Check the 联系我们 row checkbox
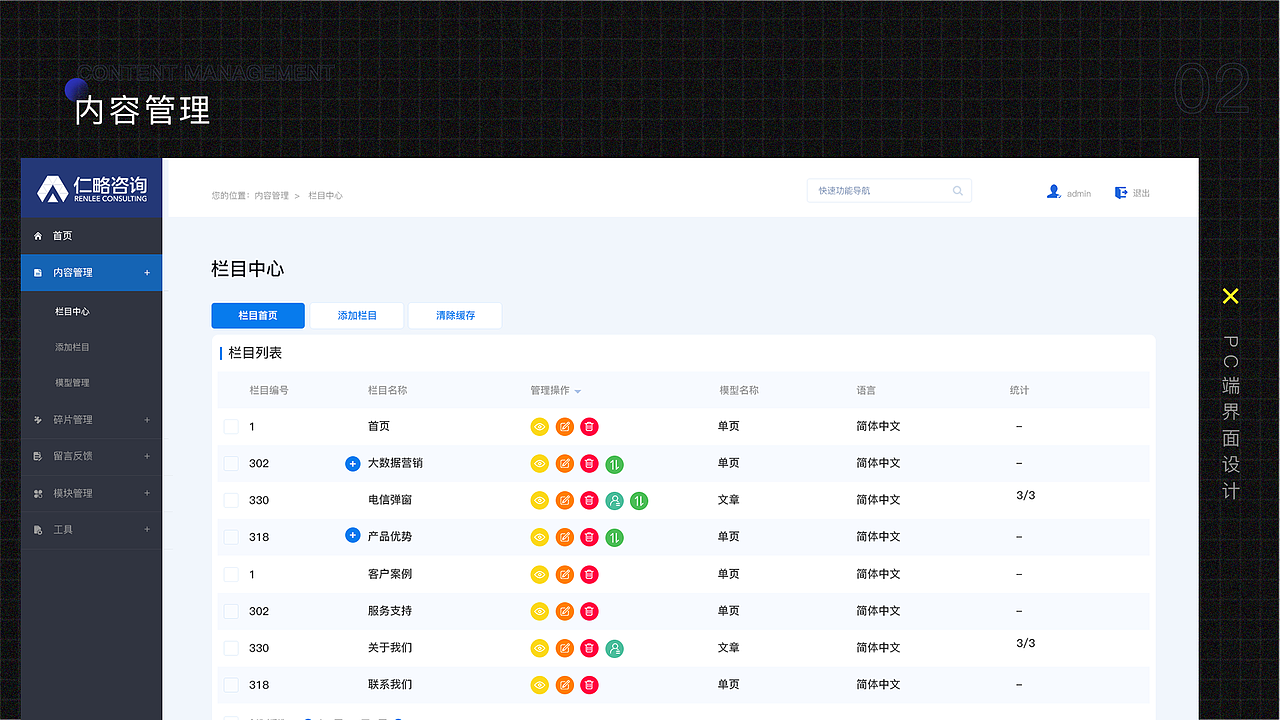This screenshot has width=1280, height=720. pyautogui.click(x=231, y=685)
